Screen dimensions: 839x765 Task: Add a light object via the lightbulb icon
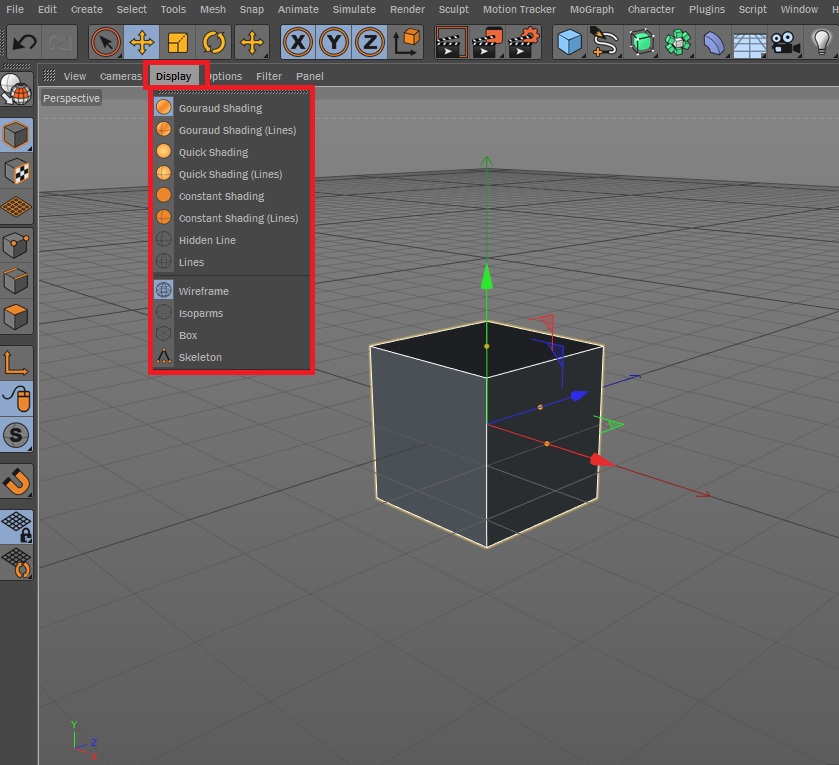(x=821, y=42)
